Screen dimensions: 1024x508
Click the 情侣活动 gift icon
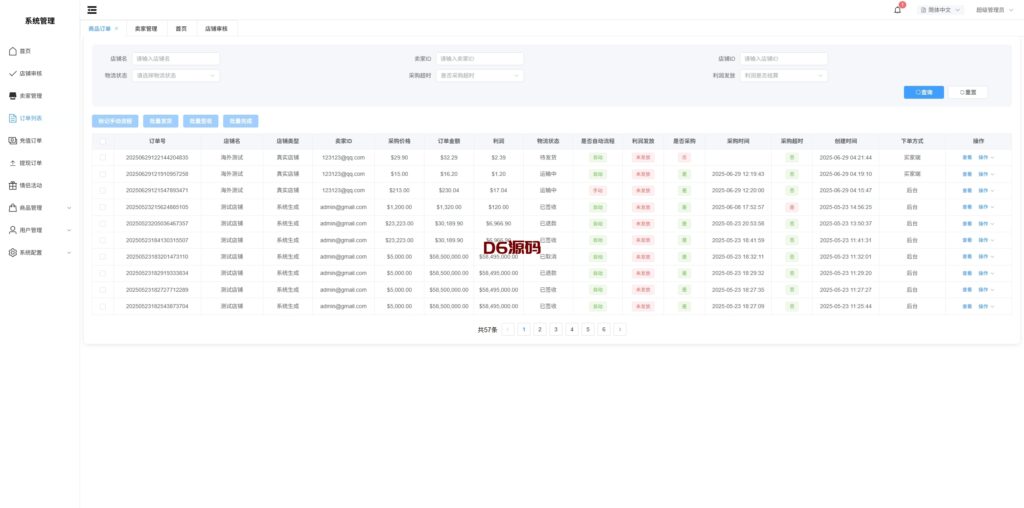(x=12, y=185)
